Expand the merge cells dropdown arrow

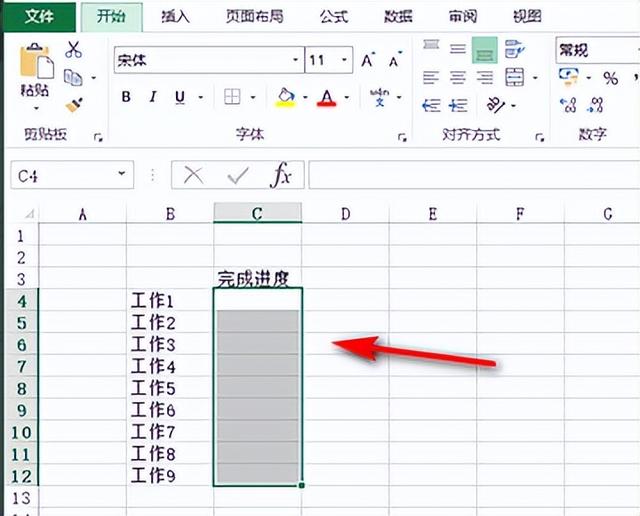536,78
